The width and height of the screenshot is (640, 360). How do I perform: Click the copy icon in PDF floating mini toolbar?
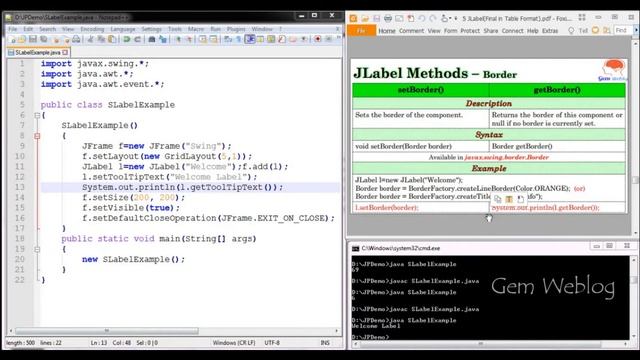[498, 199]
